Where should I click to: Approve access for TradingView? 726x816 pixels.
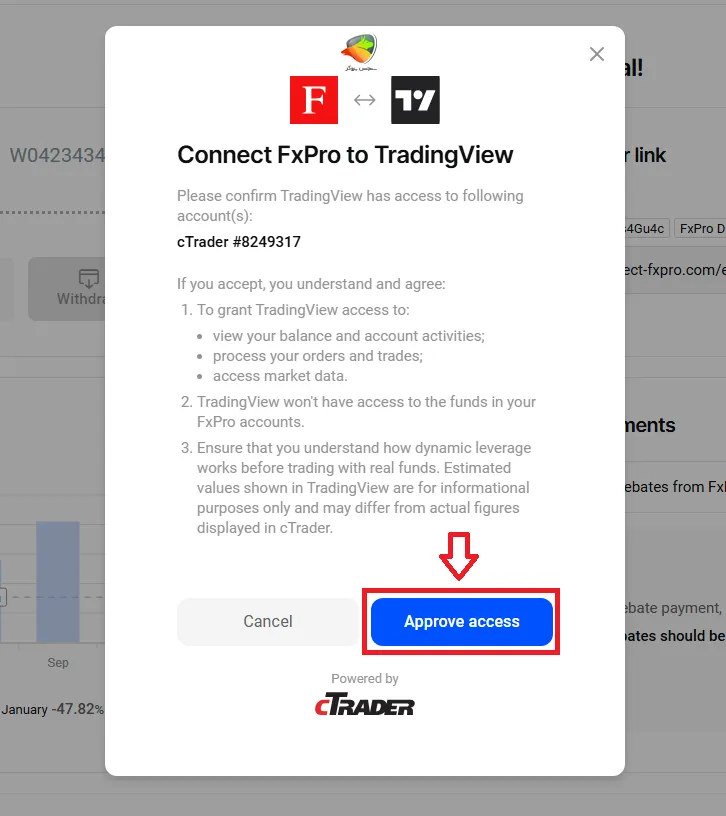(x=462, y=621)
